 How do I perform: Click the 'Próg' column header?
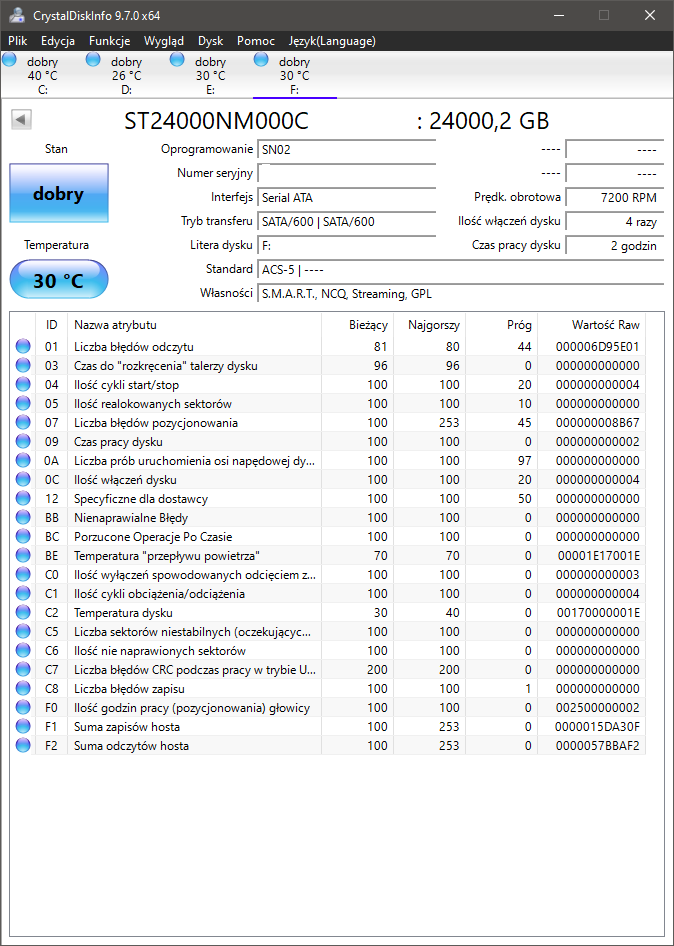pyautogui.click(x=501, y=325)
